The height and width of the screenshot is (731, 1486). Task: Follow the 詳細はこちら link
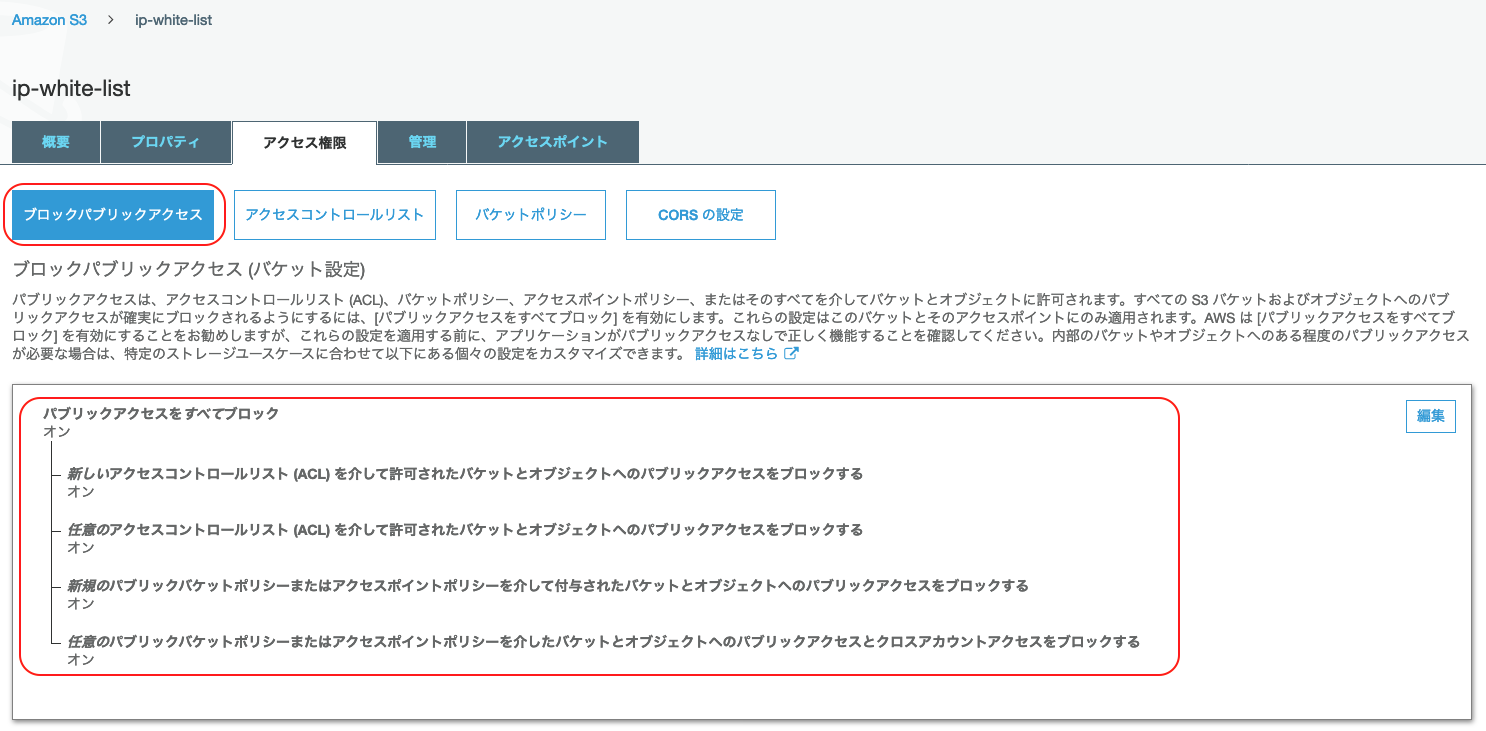[736, 354]
